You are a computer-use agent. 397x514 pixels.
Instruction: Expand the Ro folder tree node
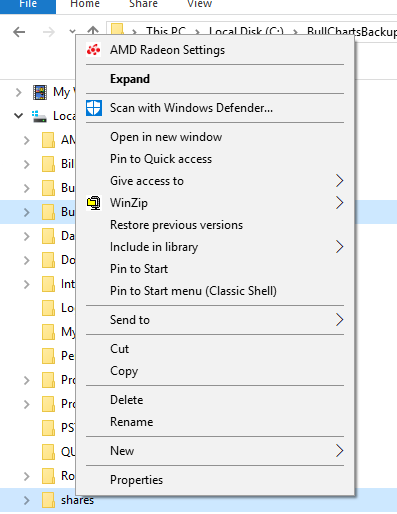(x=27, y=476)
